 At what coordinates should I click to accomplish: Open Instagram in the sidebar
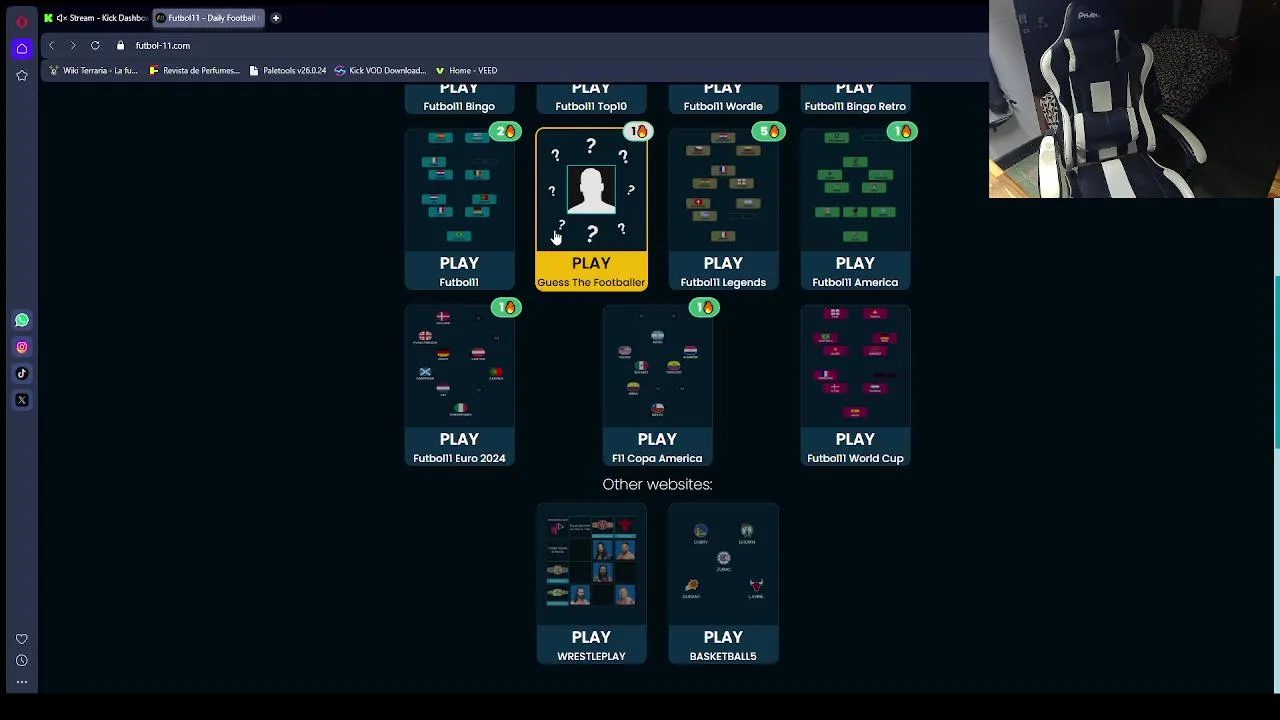tap(22, 347)
